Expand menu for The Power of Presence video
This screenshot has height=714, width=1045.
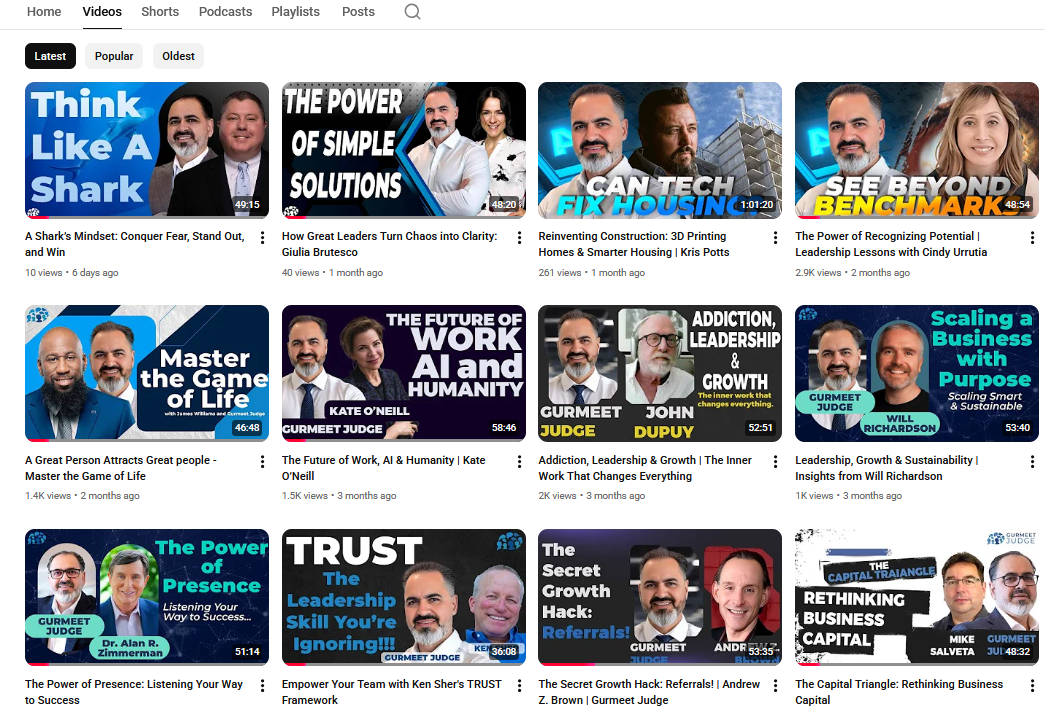point(263,686)
